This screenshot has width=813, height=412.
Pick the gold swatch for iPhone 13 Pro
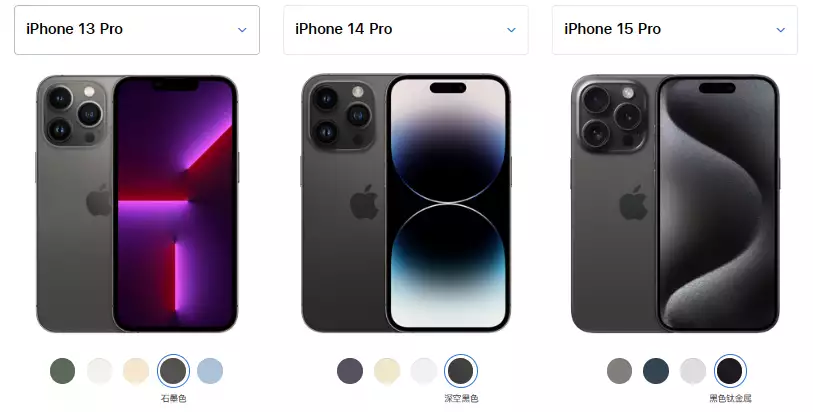(x=136, y=371)
